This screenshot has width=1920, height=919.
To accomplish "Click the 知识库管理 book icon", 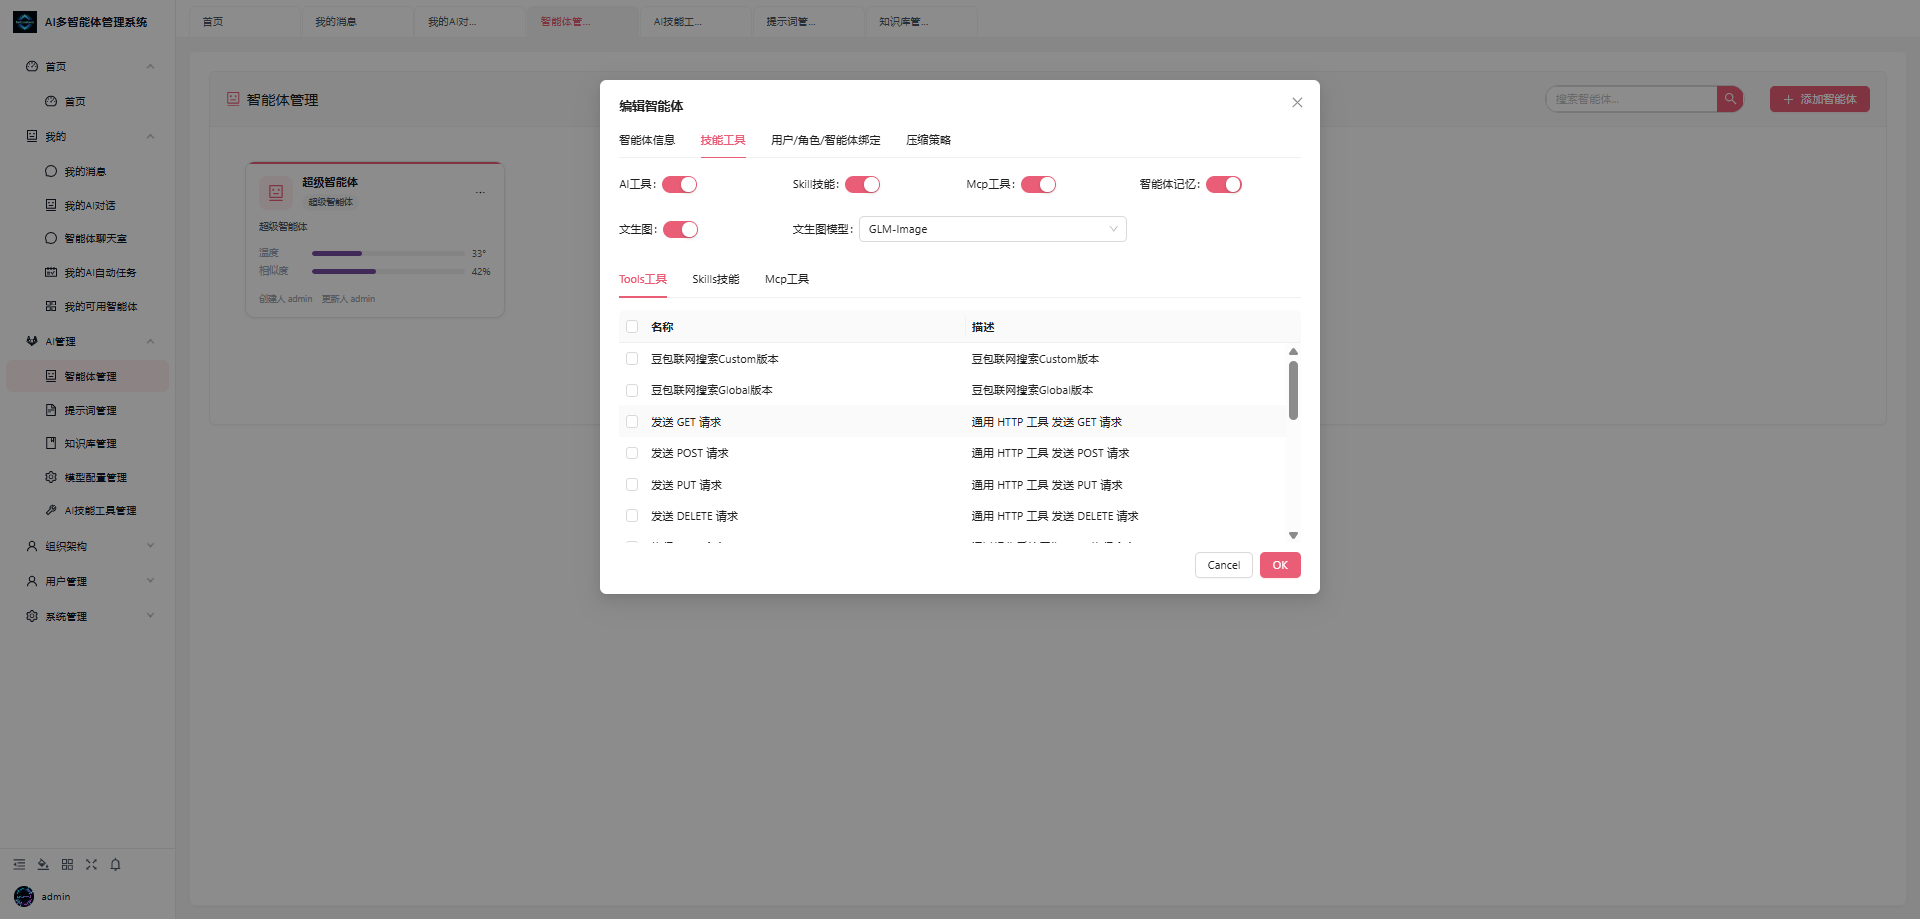I will pyautogui.click(x=51, y=443).
